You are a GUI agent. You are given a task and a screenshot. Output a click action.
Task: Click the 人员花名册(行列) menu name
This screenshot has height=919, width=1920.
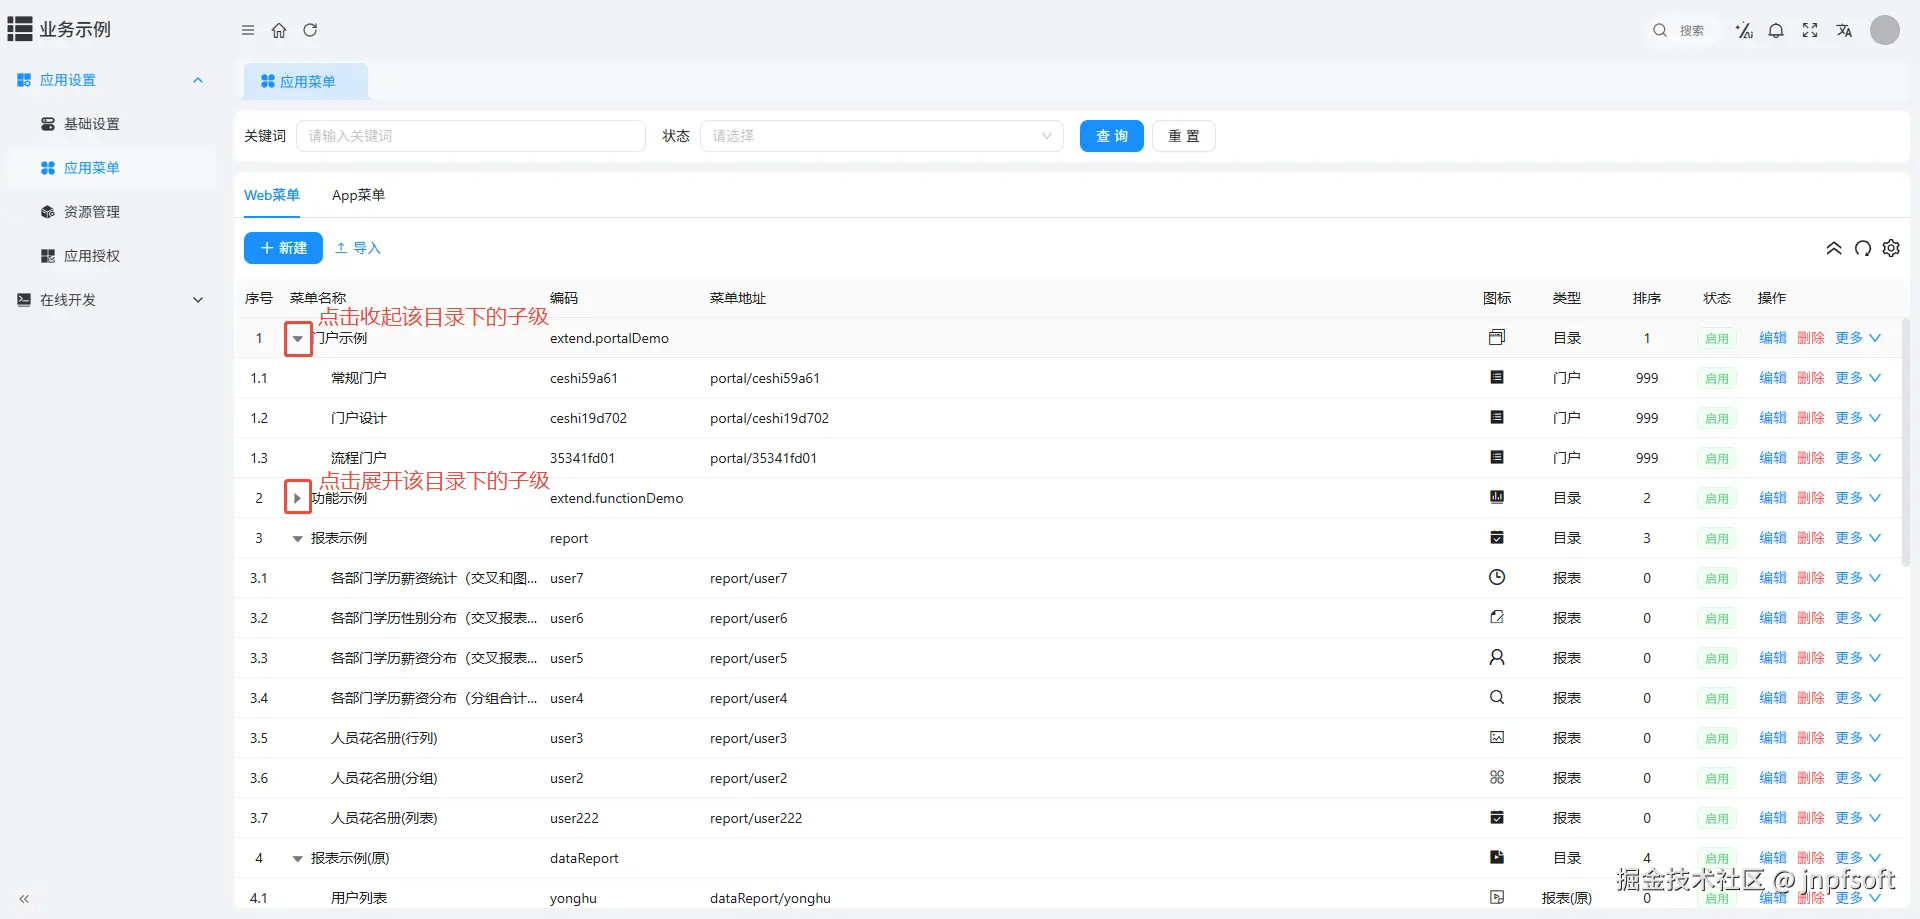384,738
